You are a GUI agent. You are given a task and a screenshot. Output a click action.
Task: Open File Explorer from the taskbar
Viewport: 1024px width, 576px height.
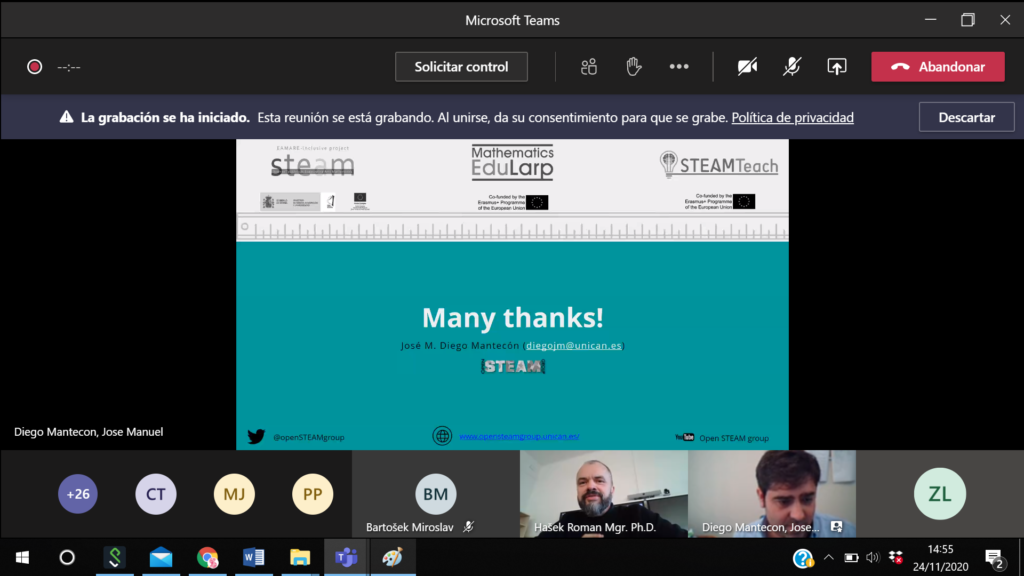coord(300,557)
